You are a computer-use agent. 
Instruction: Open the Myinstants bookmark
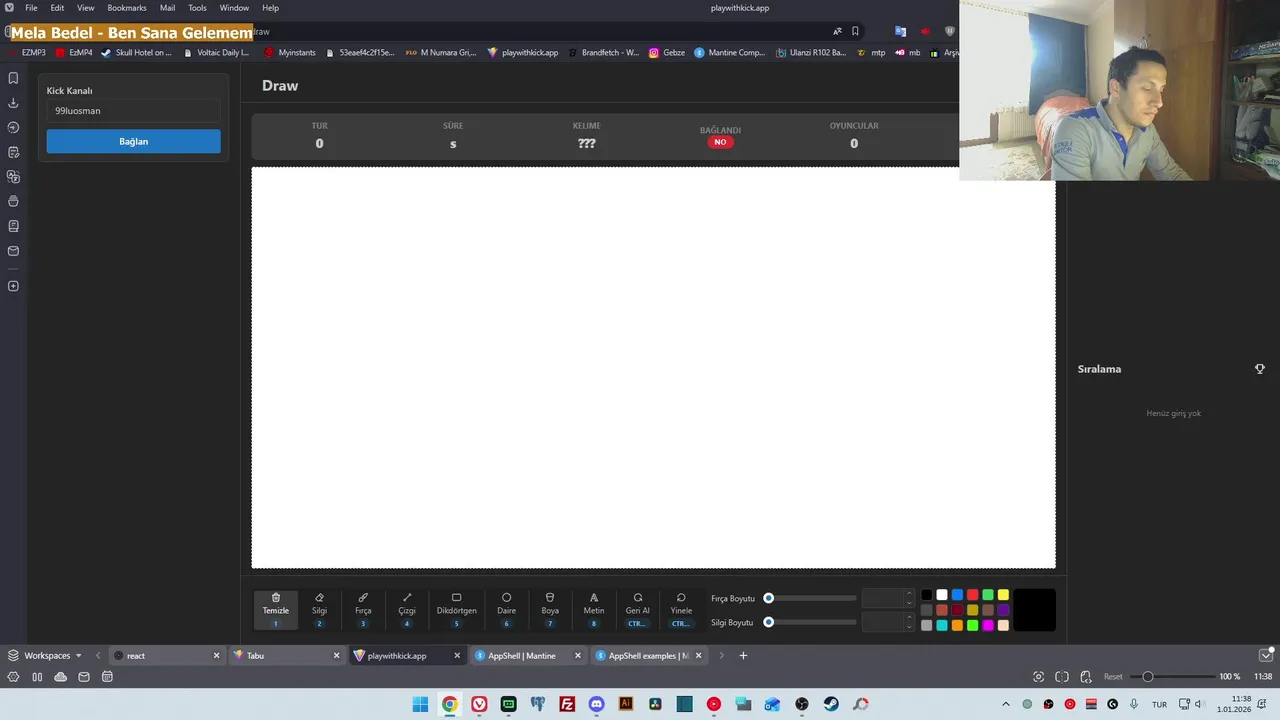tap(290, 52)
